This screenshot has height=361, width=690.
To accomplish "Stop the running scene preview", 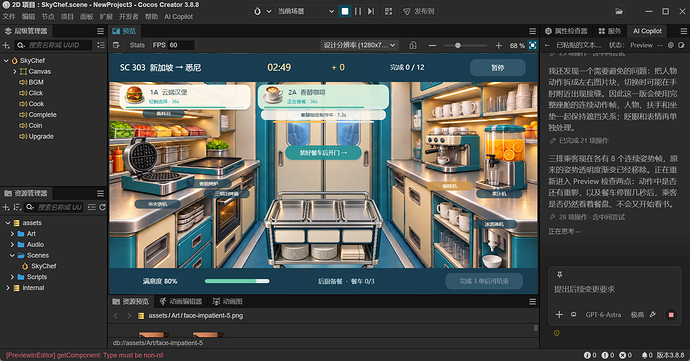I will [x=345, y=11].
